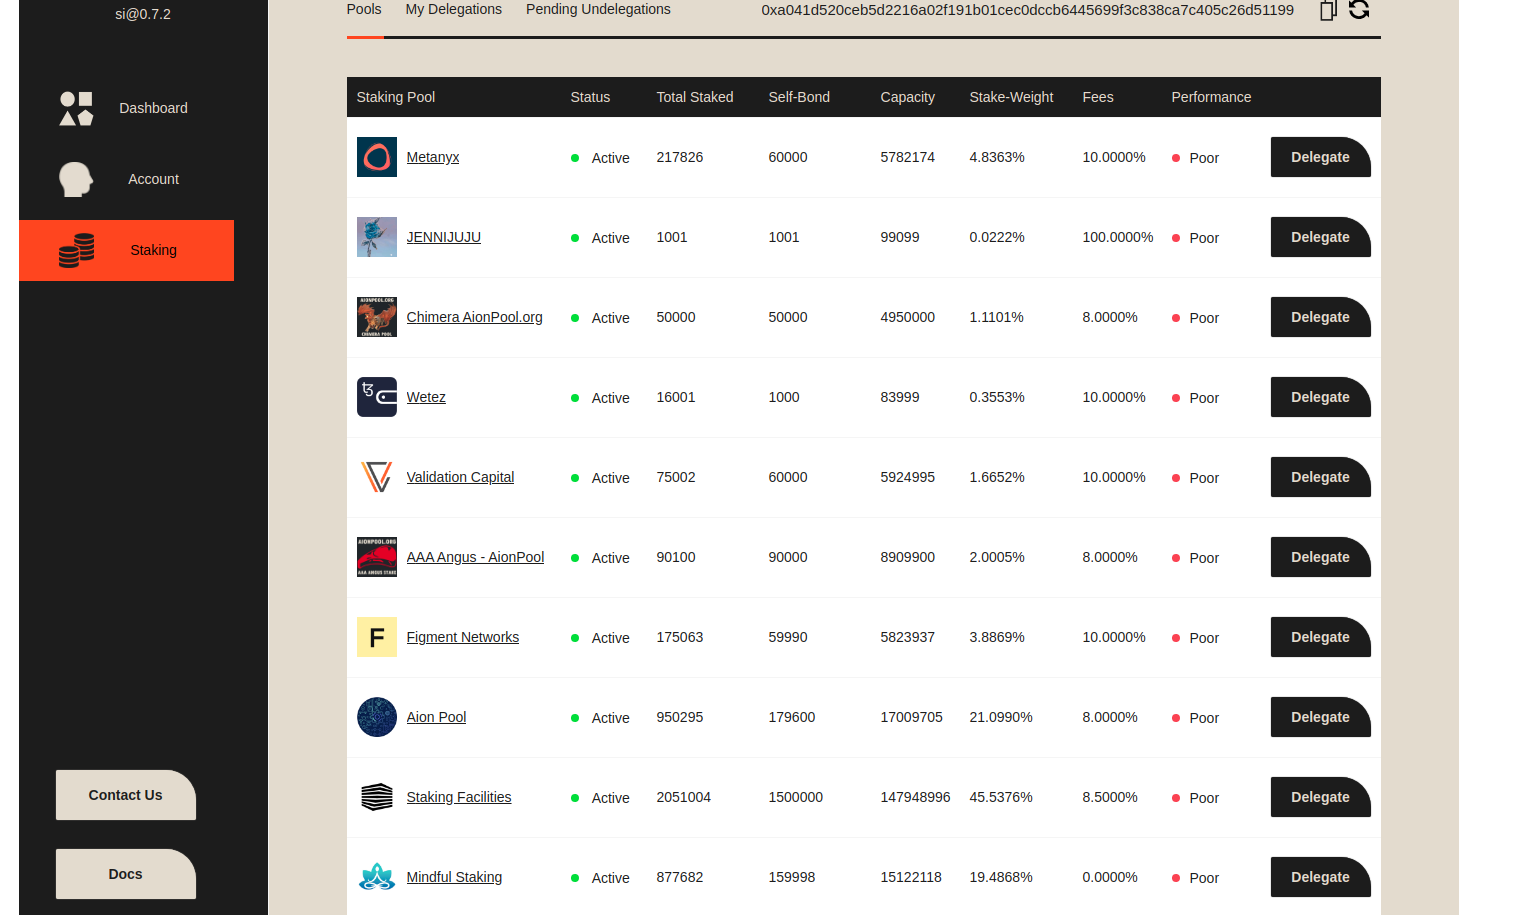This screenshot has width=1519, height=915.
Task: Click total staked value 217826
Action: click(x=680, y=157)
